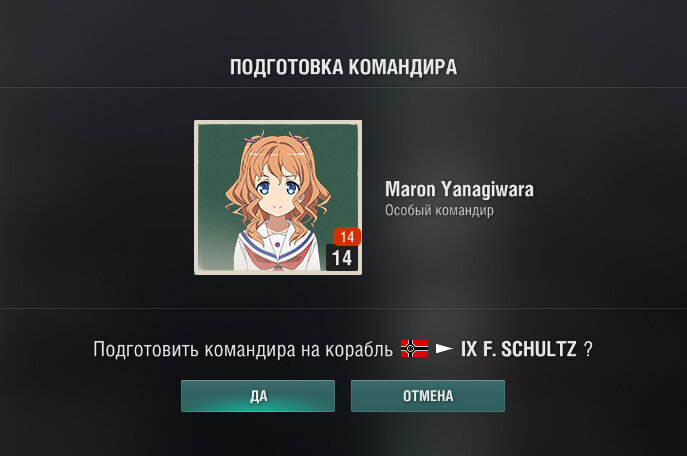Click the commander's face in portrait
Screen dimensions: 687x456
pyautogui.click(x=277, y=191)
